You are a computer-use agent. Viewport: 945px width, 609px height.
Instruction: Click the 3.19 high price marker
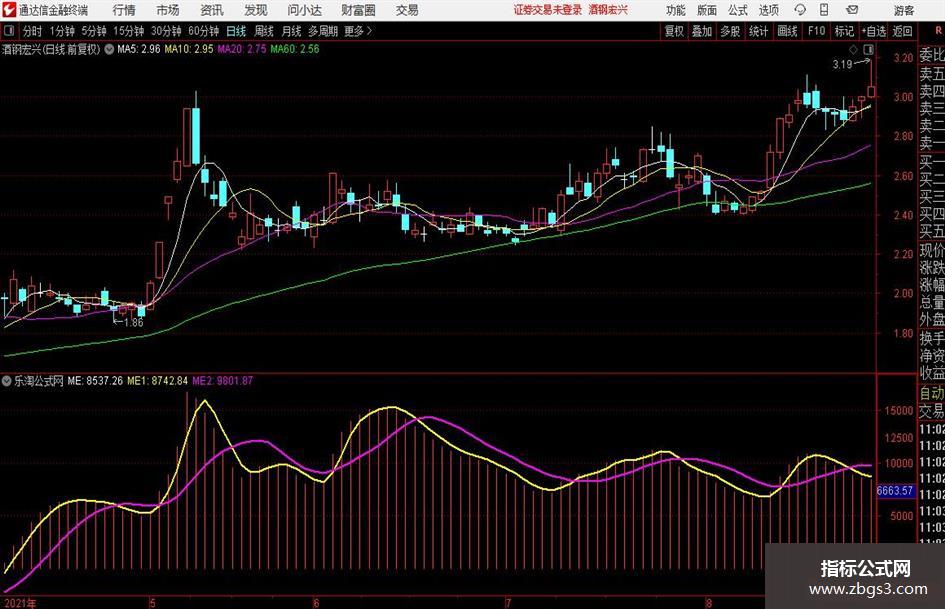(x=842, y=64)
